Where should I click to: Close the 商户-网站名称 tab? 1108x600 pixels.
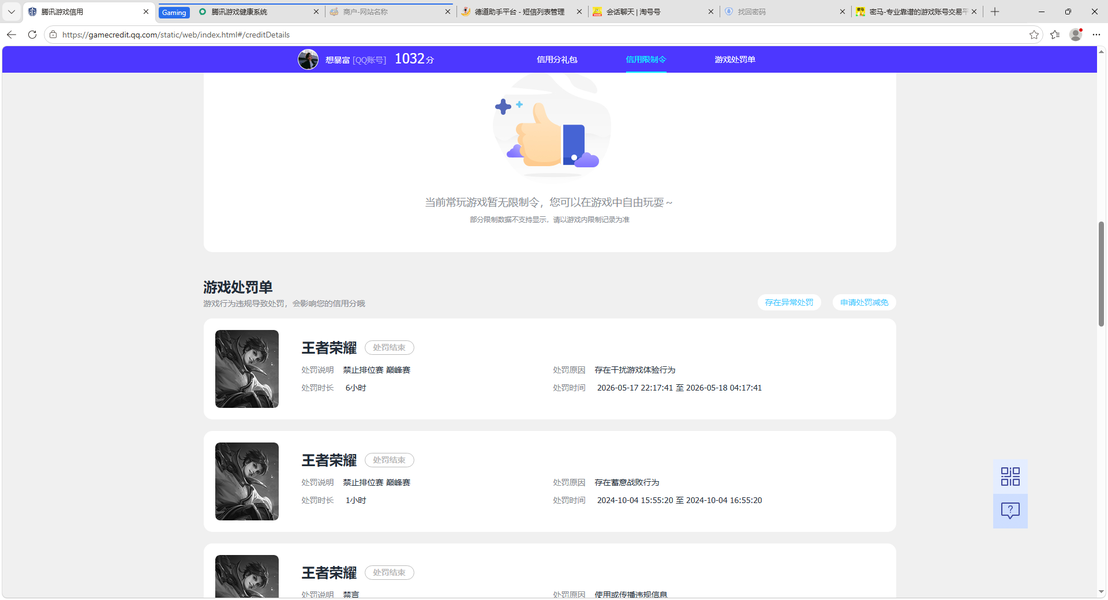pos(447,11)
